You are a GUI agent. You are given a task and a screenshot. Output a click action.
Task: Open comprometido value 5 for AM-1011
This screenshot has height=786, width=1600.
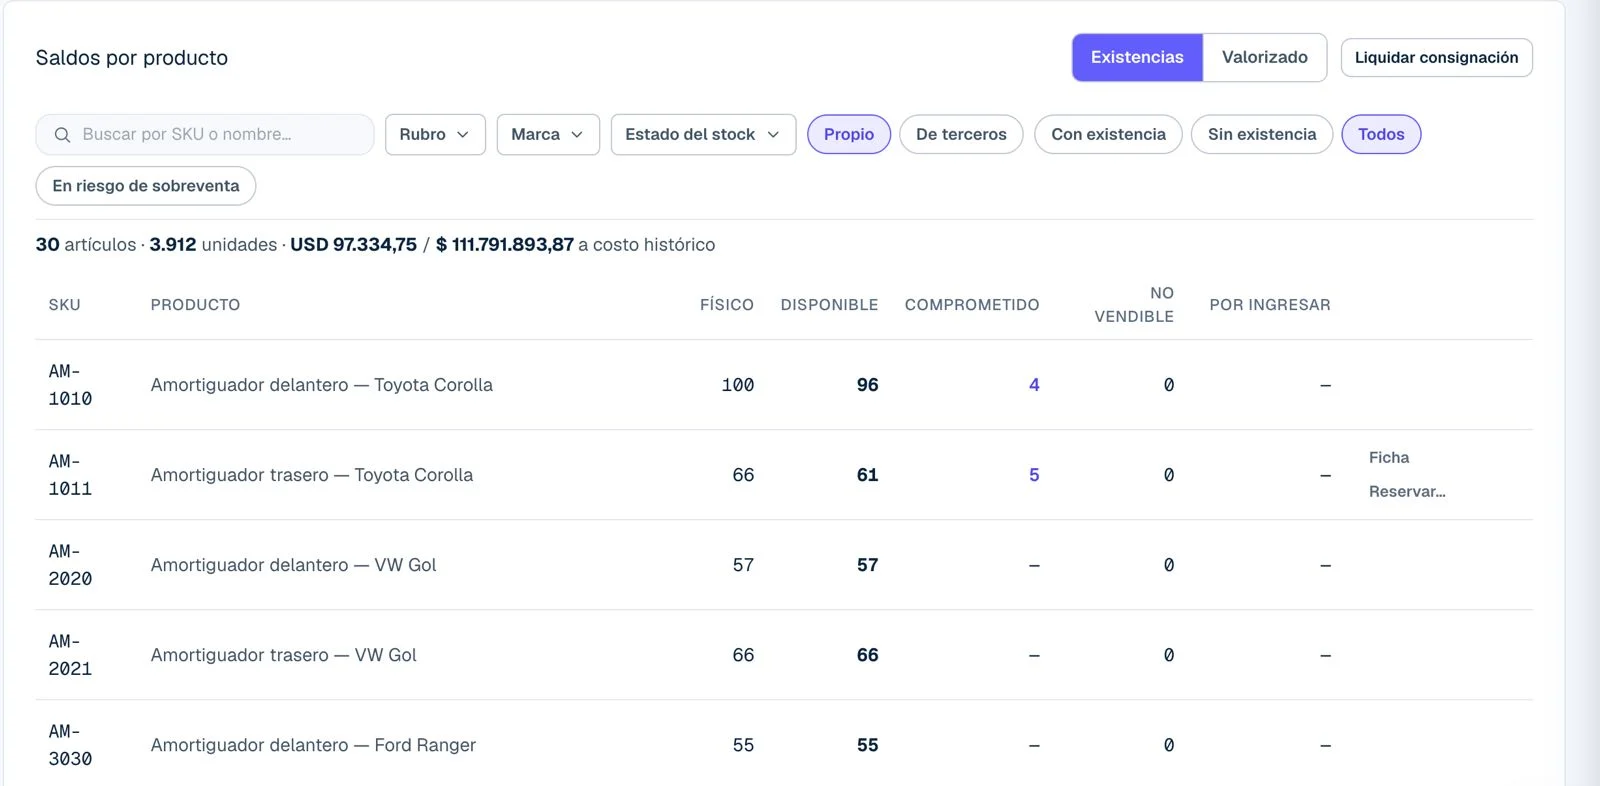pyautogui.click(x=1034, y=475)
